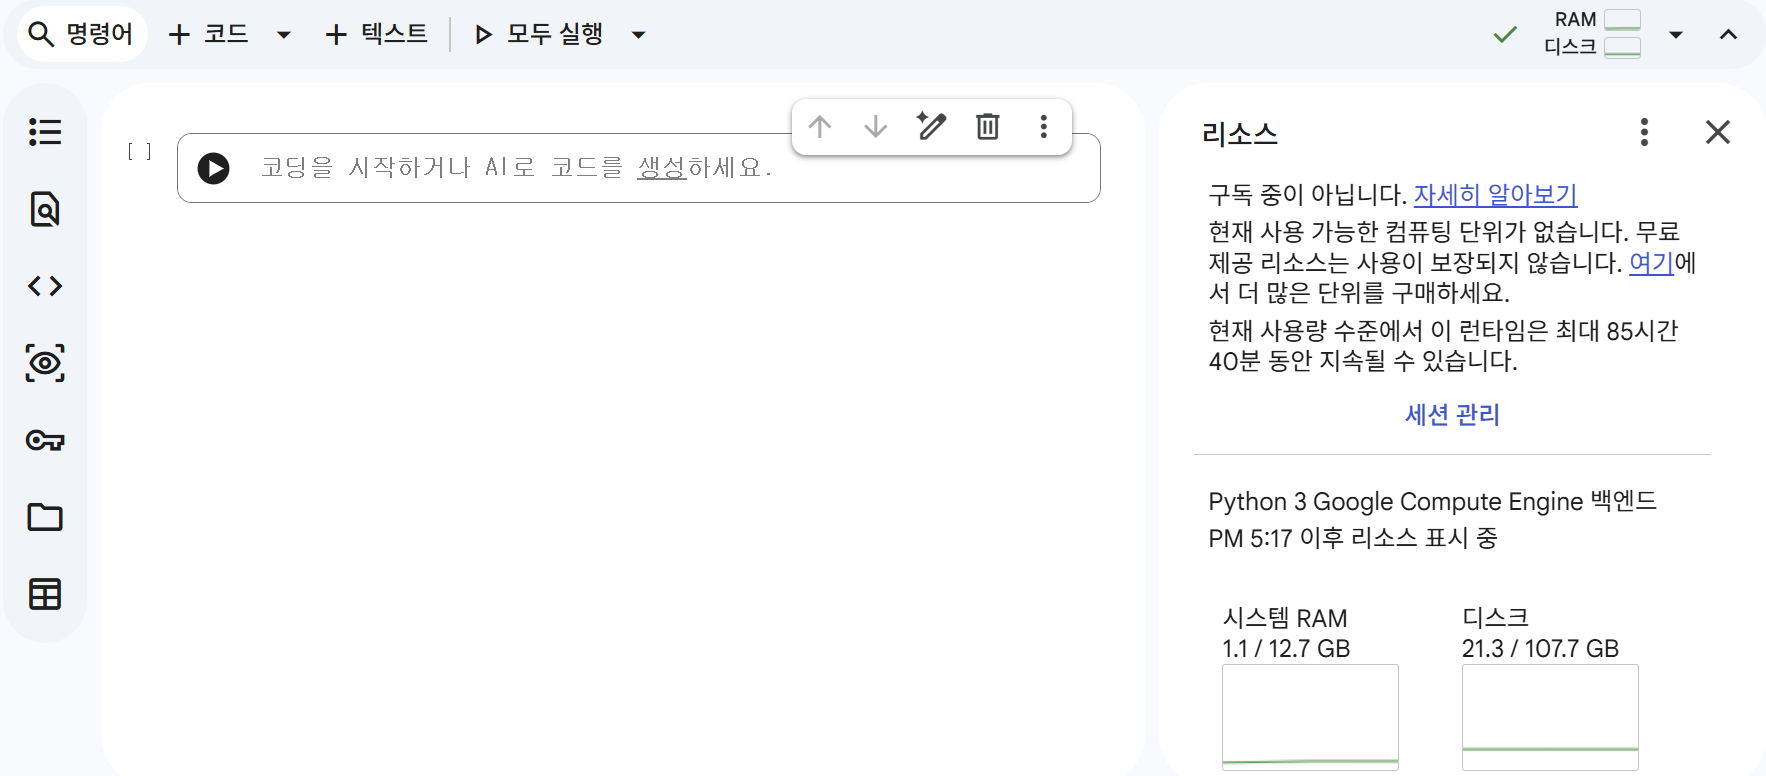Open the data inspector eye icon
This screenshot has width=1766, height=776.
click(45, 363)
